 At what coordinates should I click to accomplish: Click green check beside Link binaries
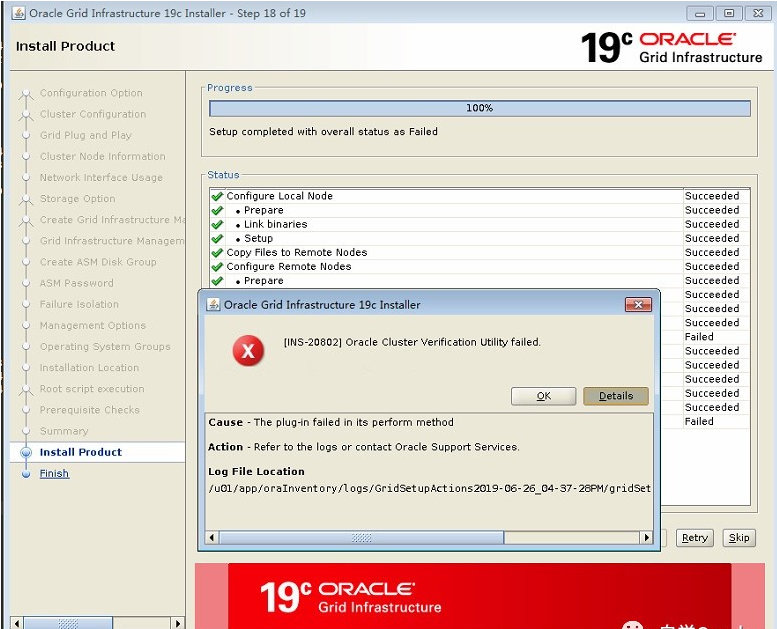(x=217, y=224)
